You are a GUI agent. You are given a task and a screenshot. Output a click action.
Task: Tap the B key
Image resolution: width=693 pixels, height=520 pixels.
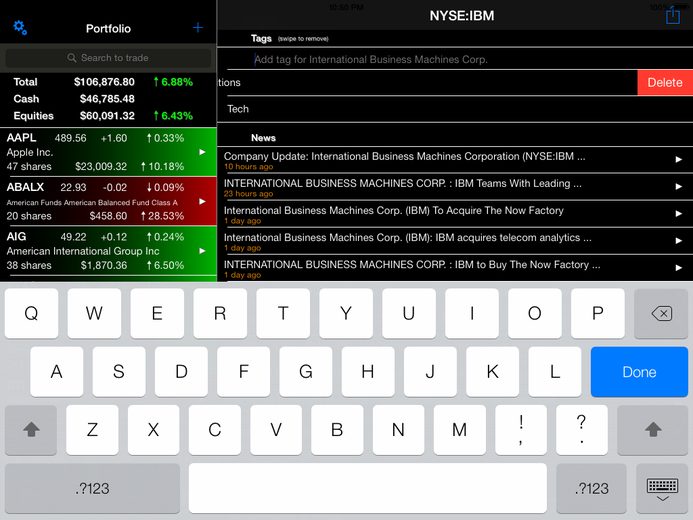337,429
